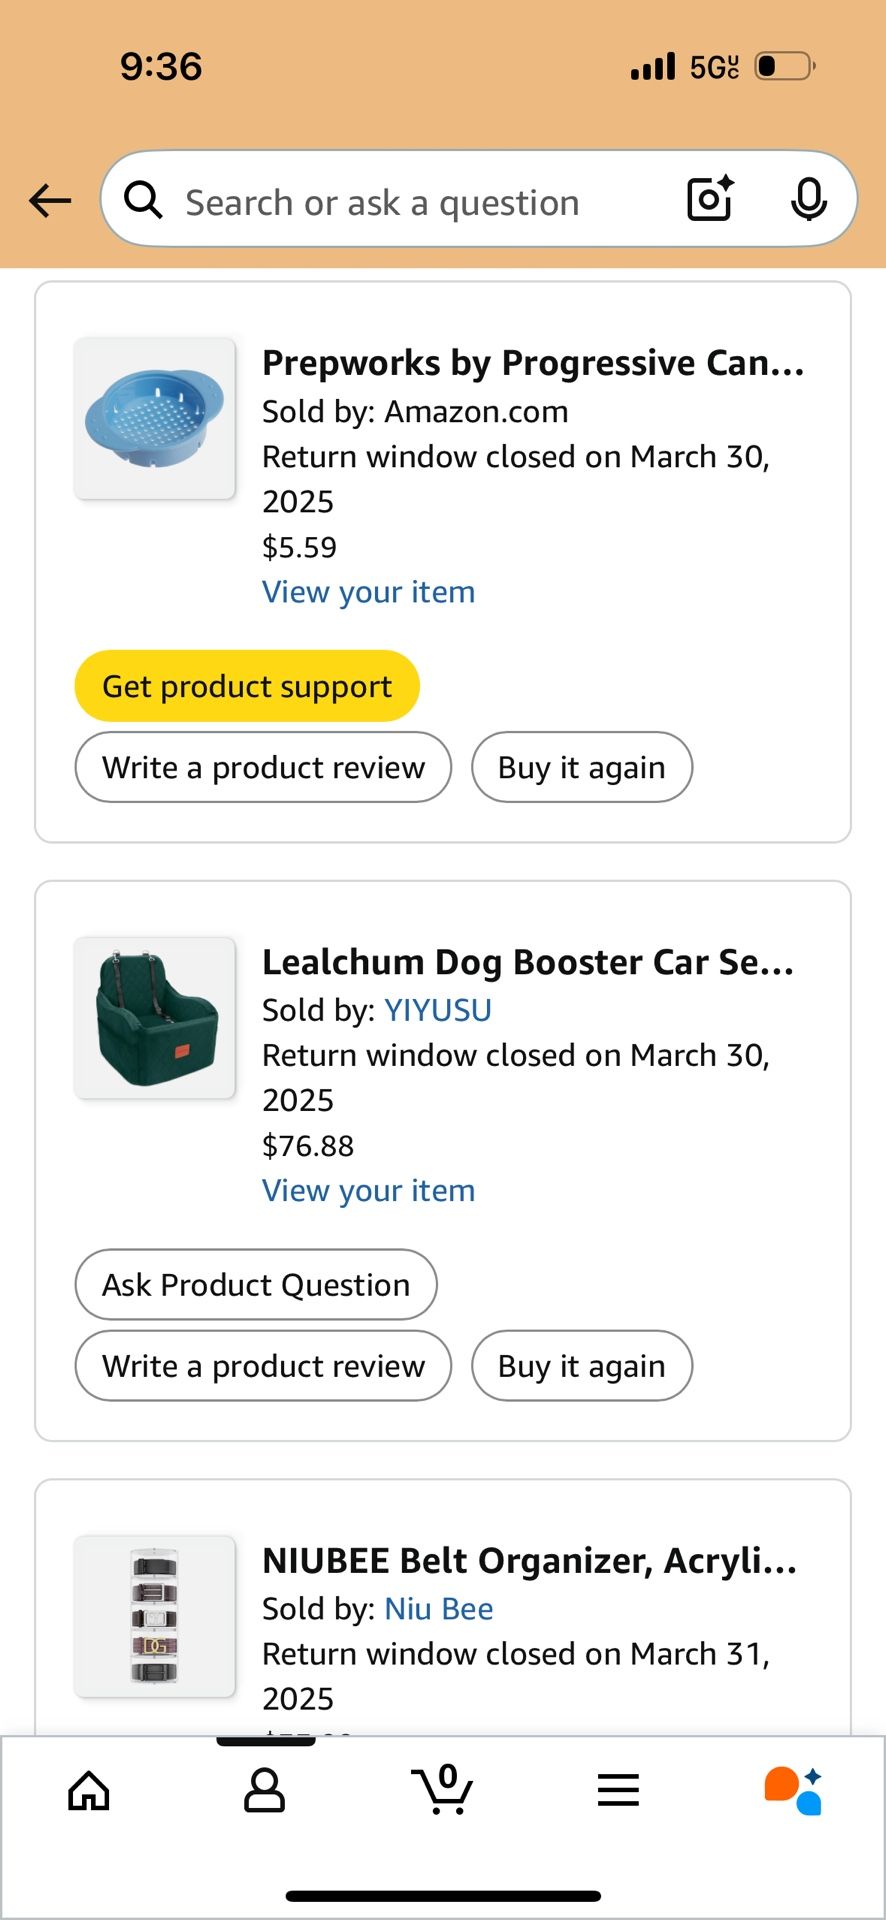Image resolution: width=886 pixels, height=1920 pixels.
Task: Click the Get product support button
Action: (247, 686)
